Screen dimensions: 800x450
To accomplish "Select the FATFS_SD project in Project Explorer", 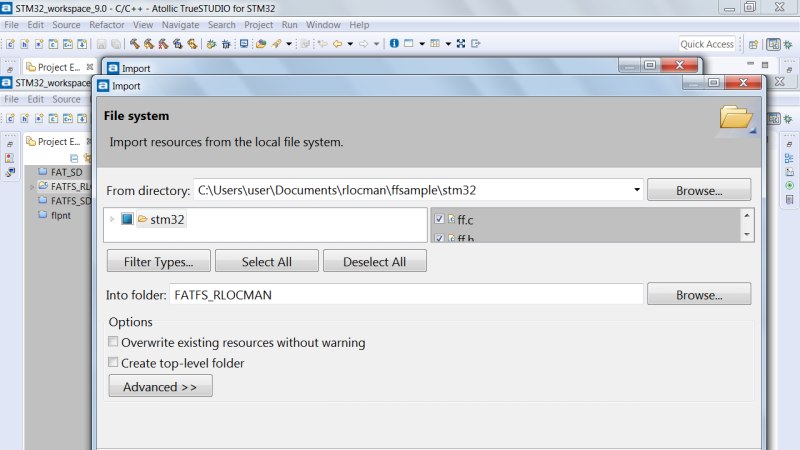I will [70, 201].
